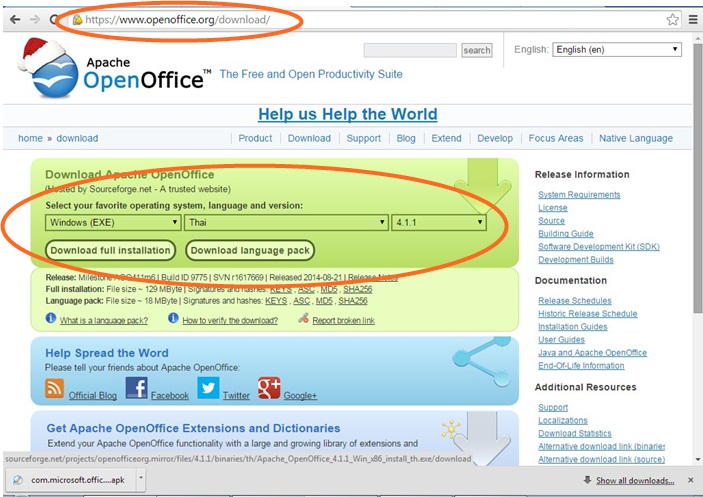Click the home breadcrumb link
The width and height of the screenshot is (703, 497).
(30, 138)
